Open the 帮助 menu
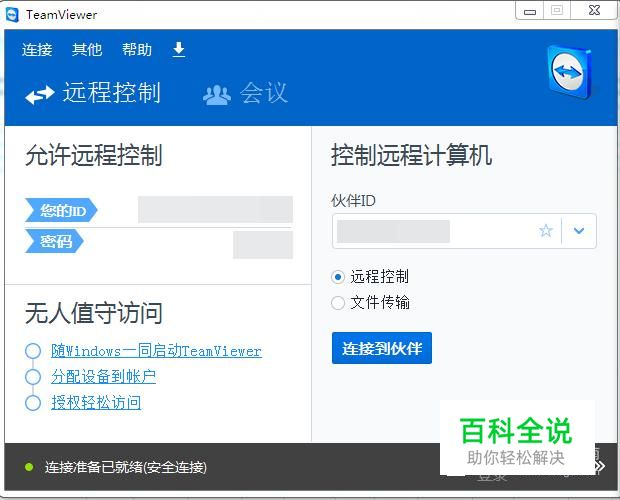 137,50
